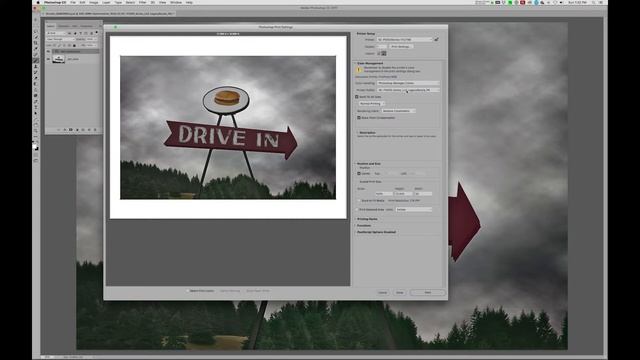Viewport: 640px width, 360px height.
Task: Click Create new layer icon
Action: click(x=89, y=130)
